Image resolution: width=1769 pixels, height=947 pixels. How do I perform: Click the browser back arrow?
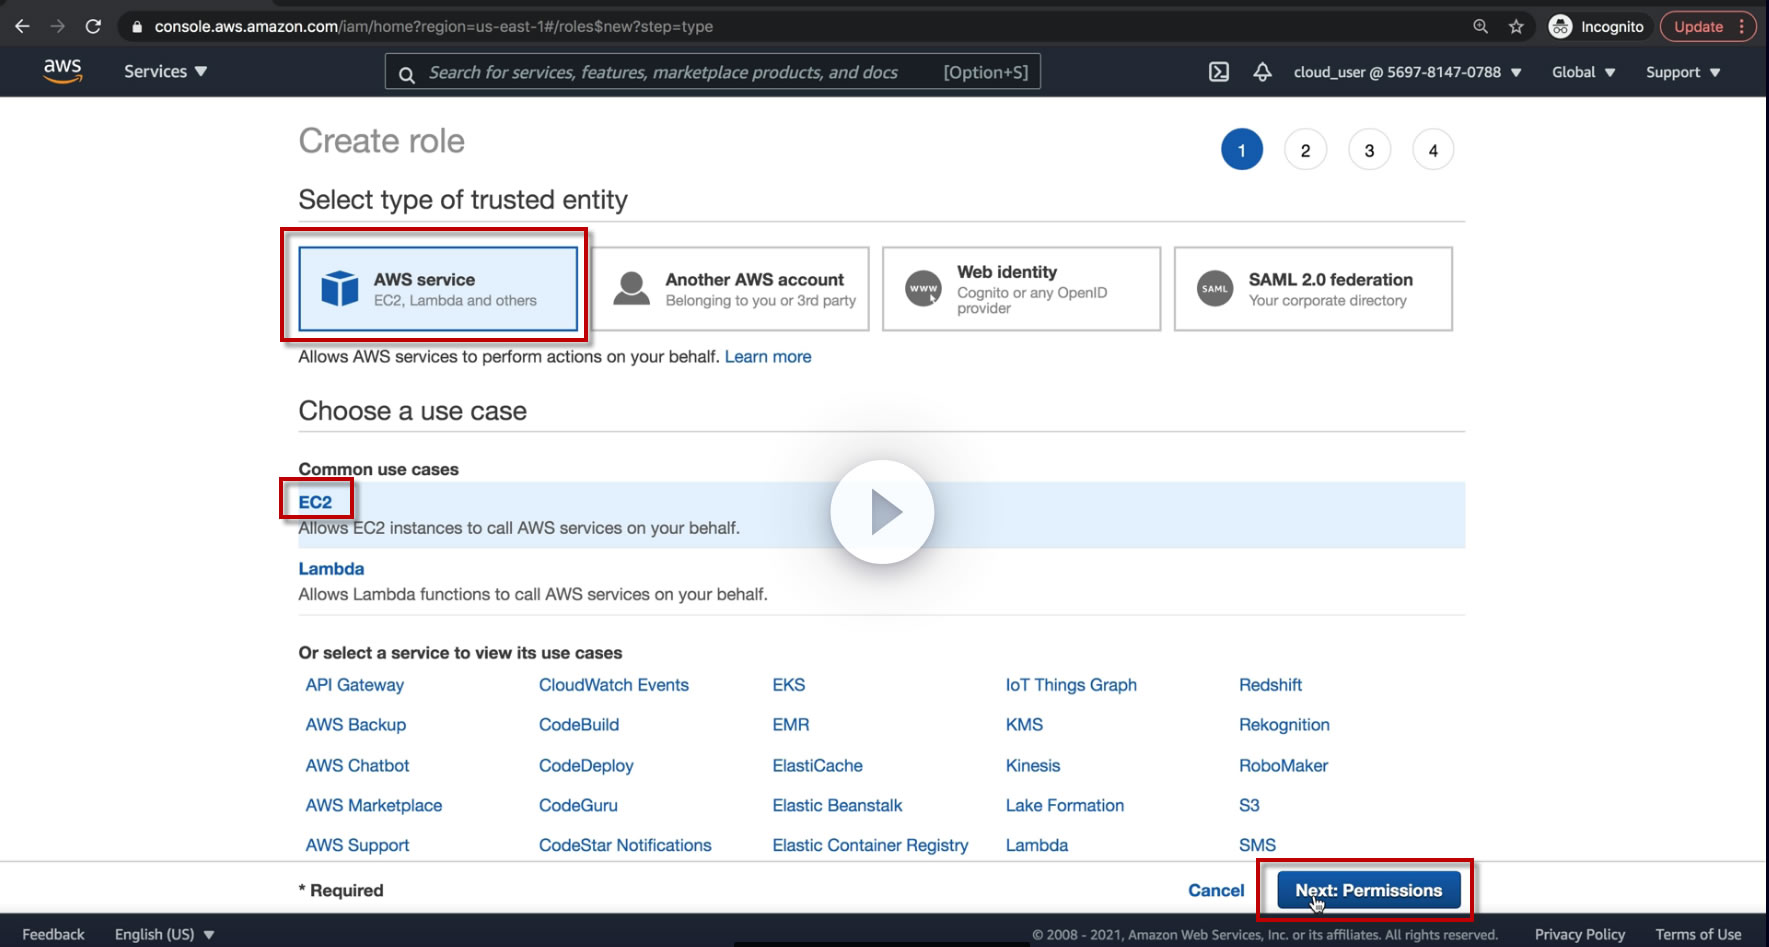point(22,27)
